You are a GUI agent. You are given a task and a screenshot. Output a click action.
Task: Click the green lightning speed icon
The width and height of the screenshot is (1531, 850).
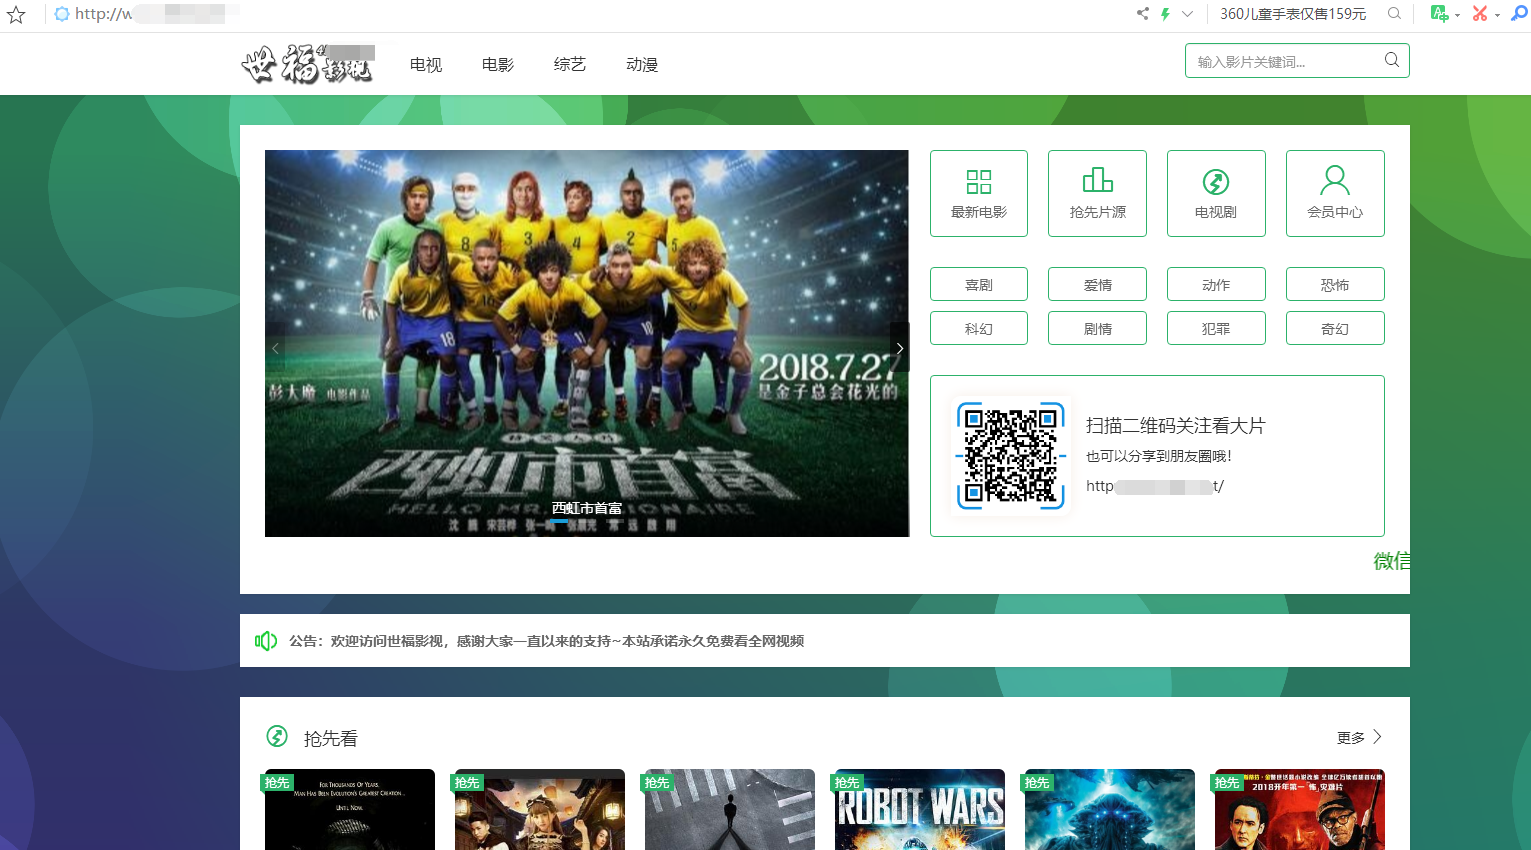coord(1165,14)
